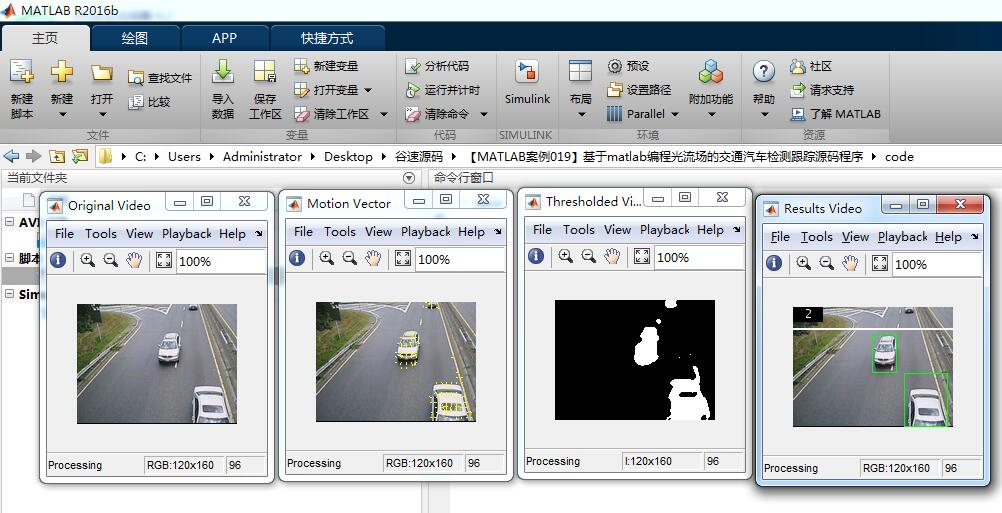1002x513 pixels.
Task: Open View menu in Thresholded Video window
Action: (617, 229)
